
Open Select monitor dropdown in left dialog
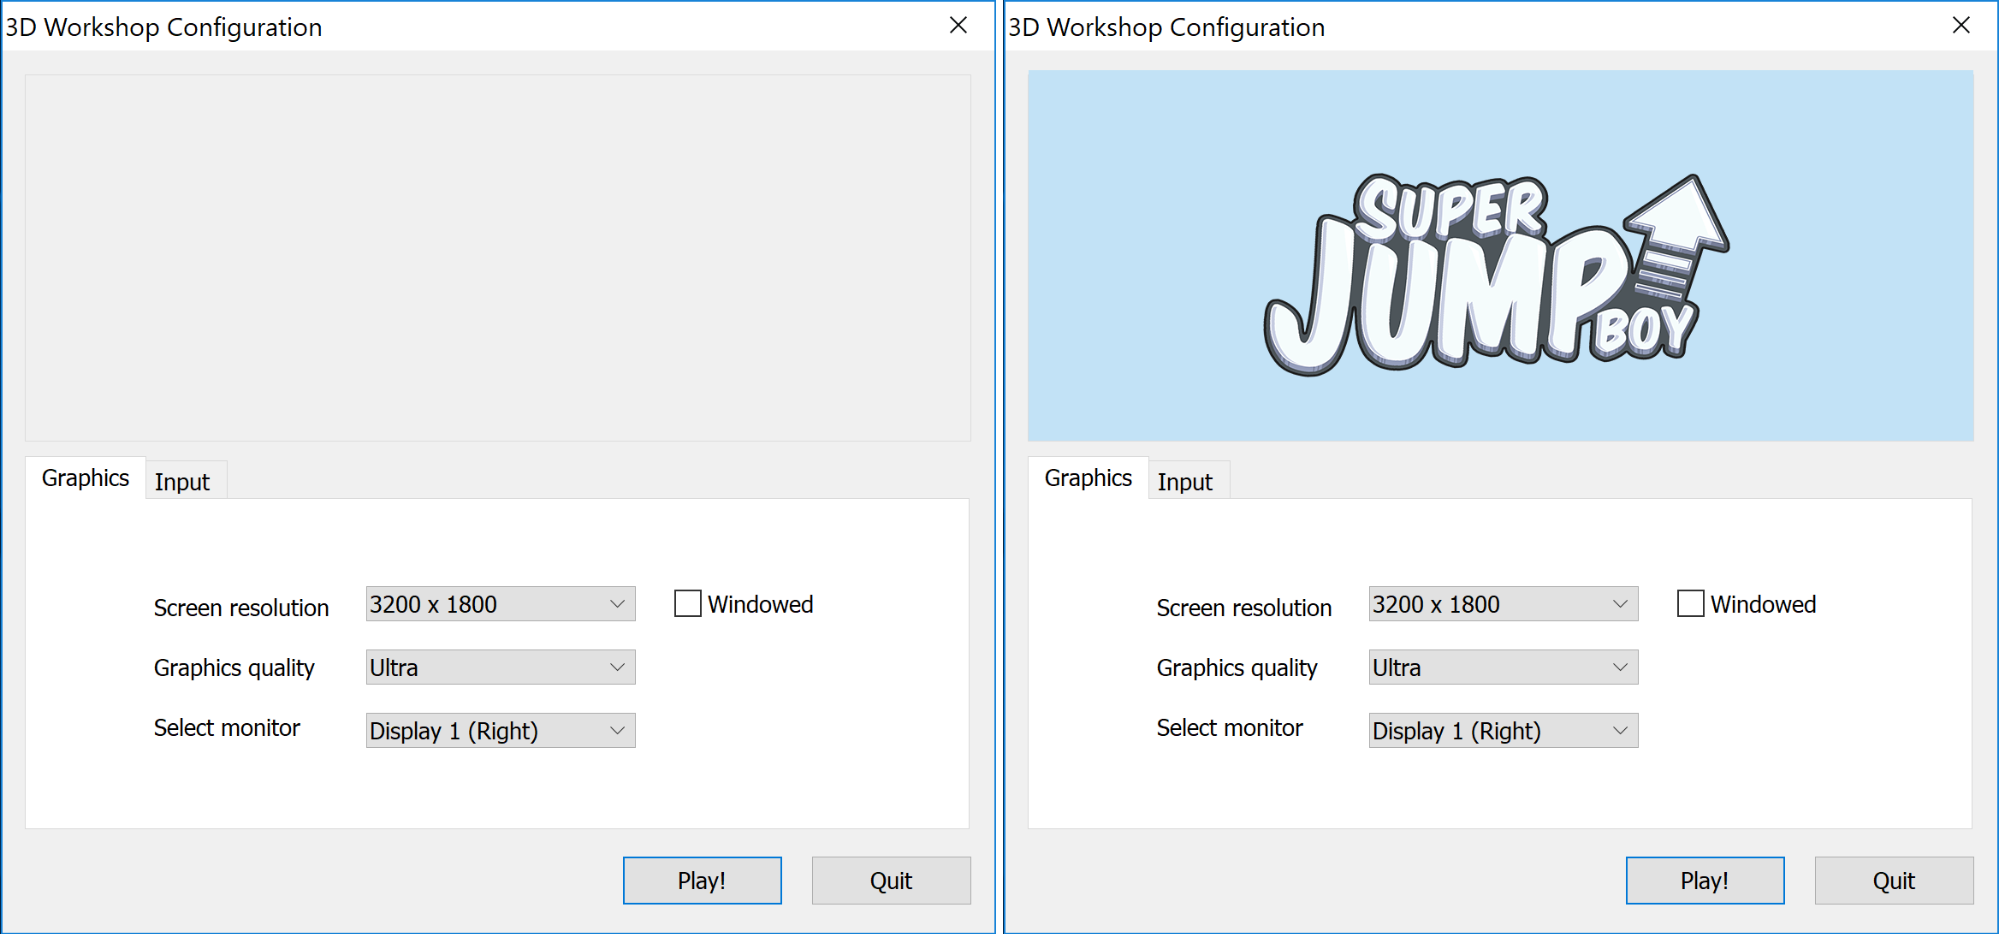tap(500, 731)
